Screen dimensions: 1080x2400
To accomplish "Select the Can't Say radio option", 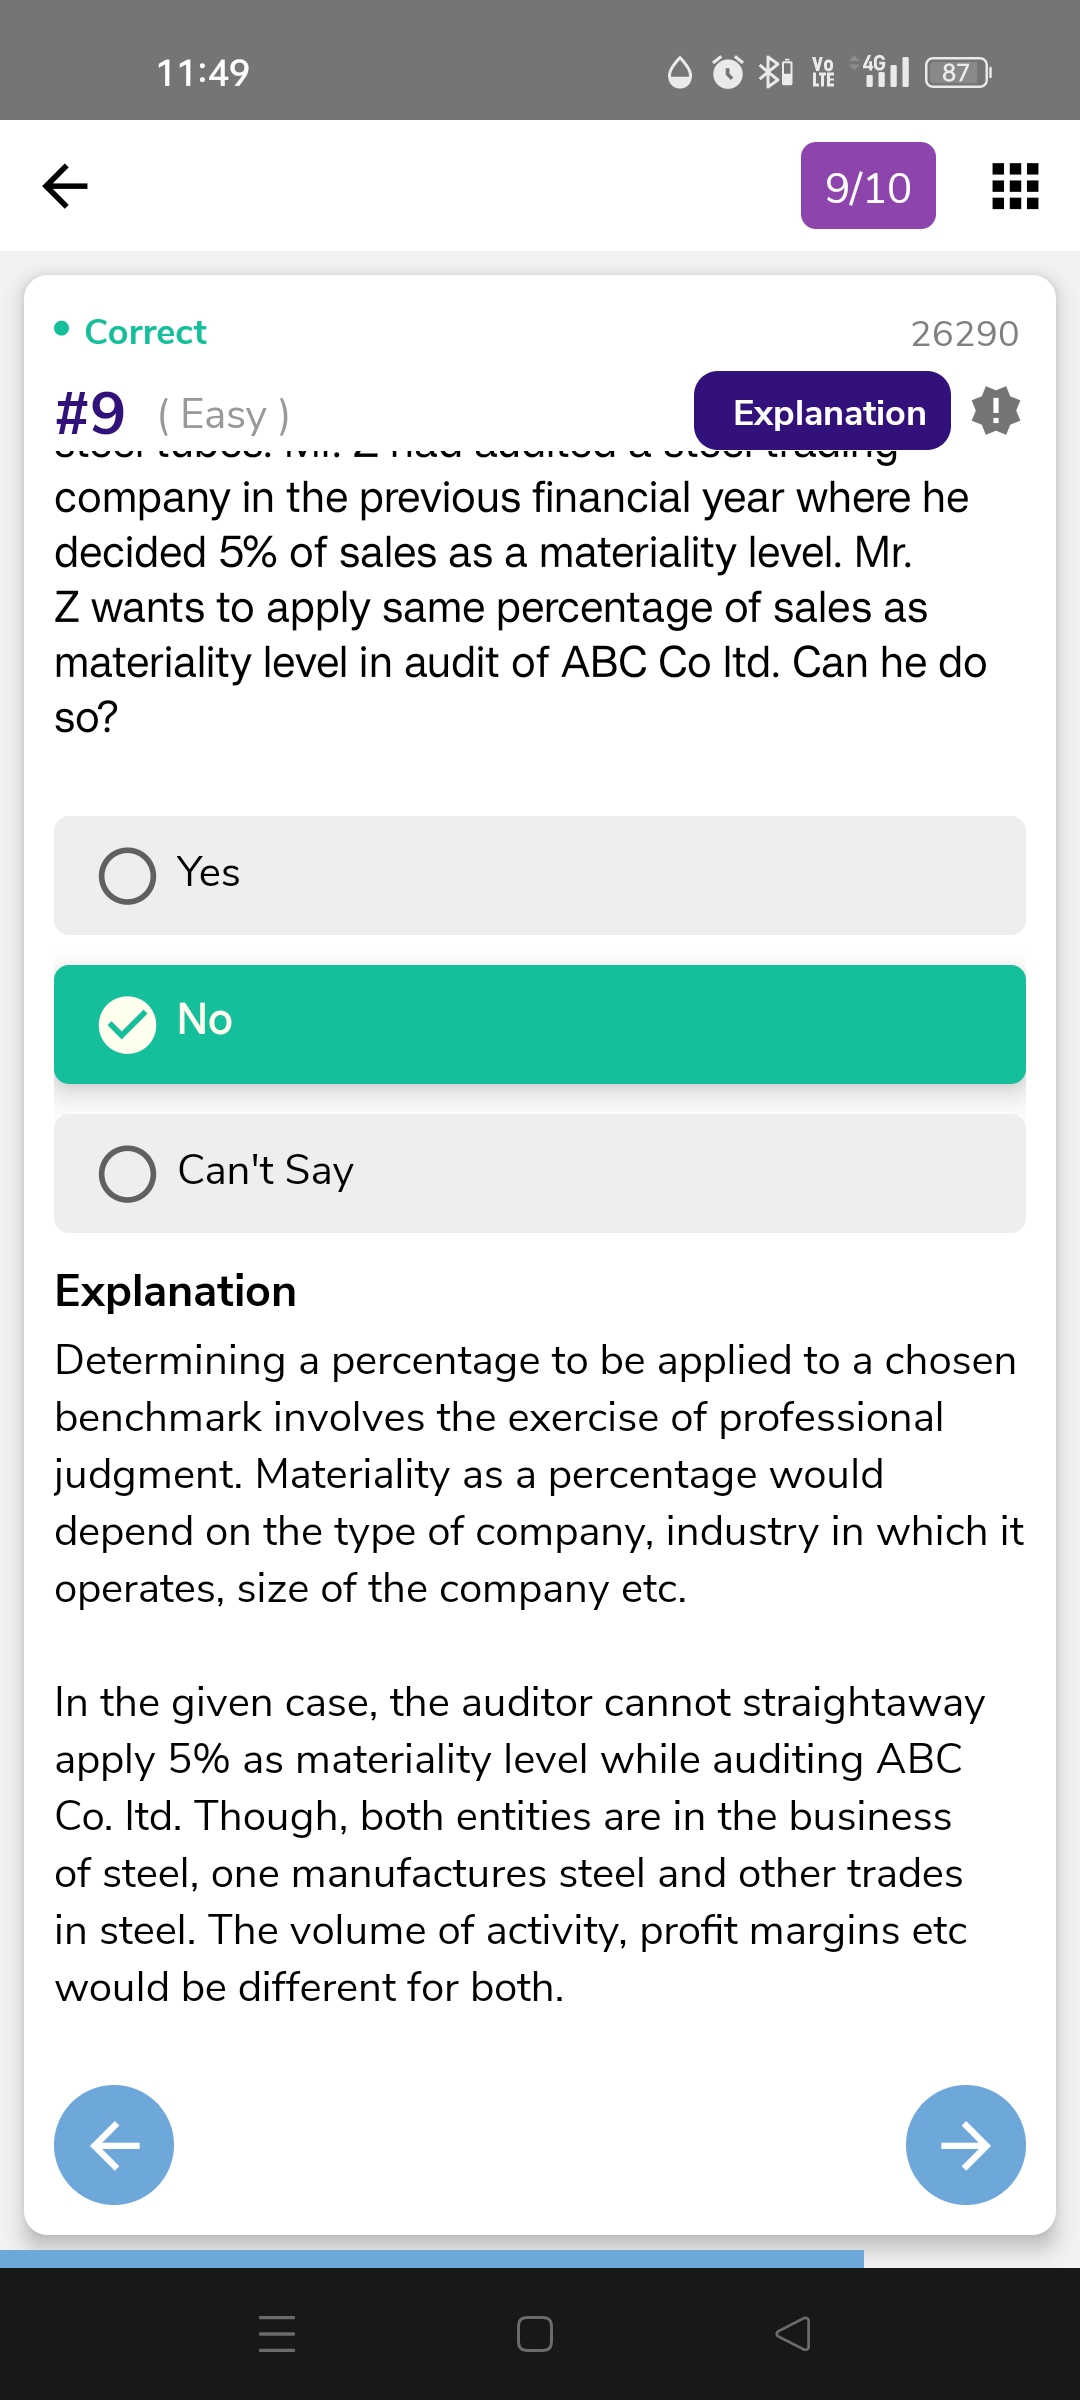I will pos(128,1173).
